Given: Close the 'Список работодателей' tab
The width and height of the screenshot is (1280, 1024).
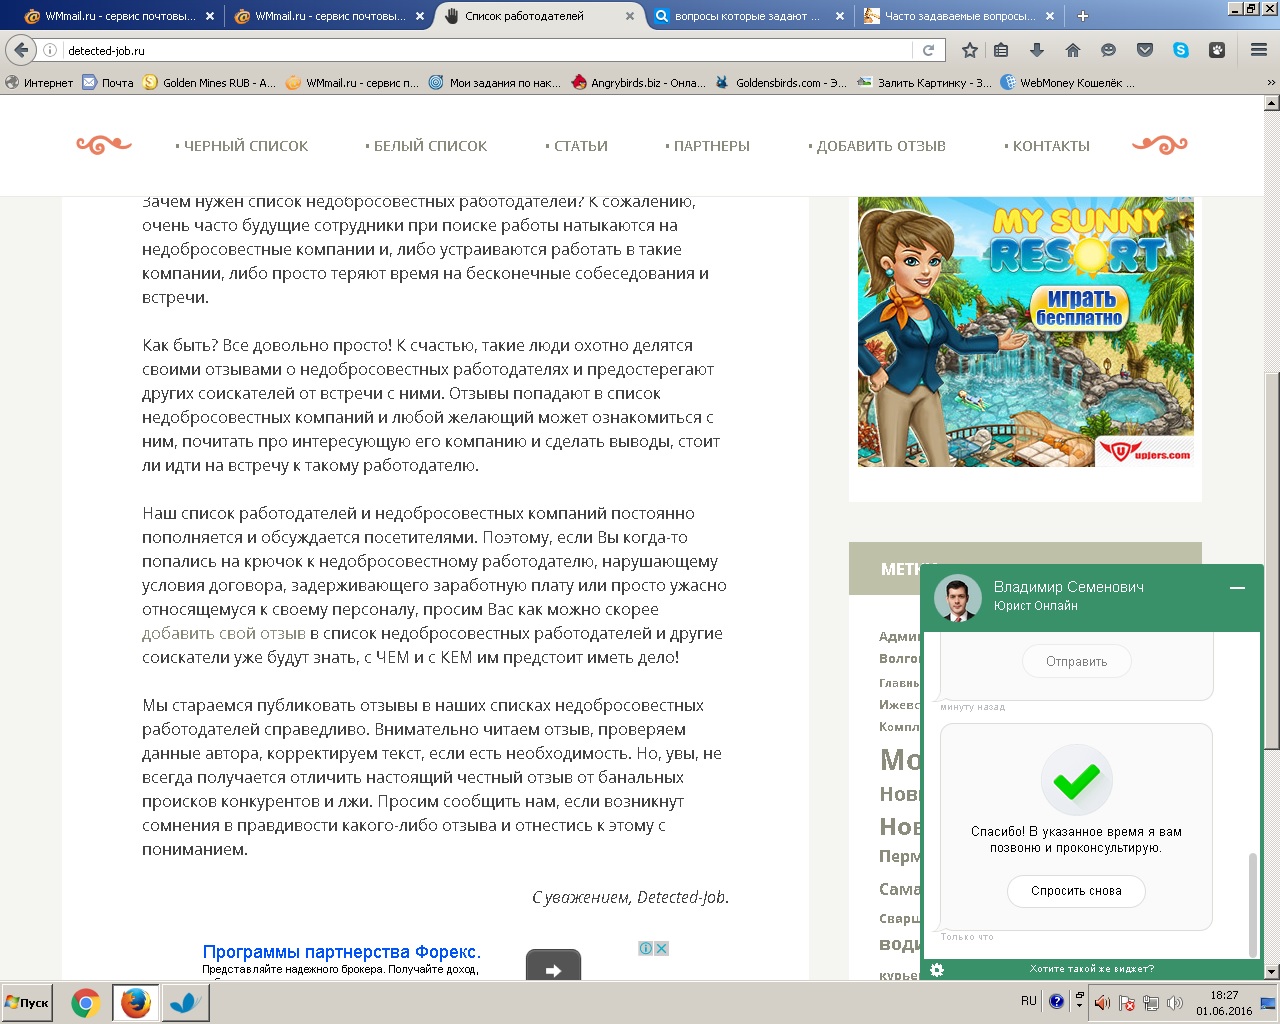Looking at the screenshot, I should click(629, 16).
